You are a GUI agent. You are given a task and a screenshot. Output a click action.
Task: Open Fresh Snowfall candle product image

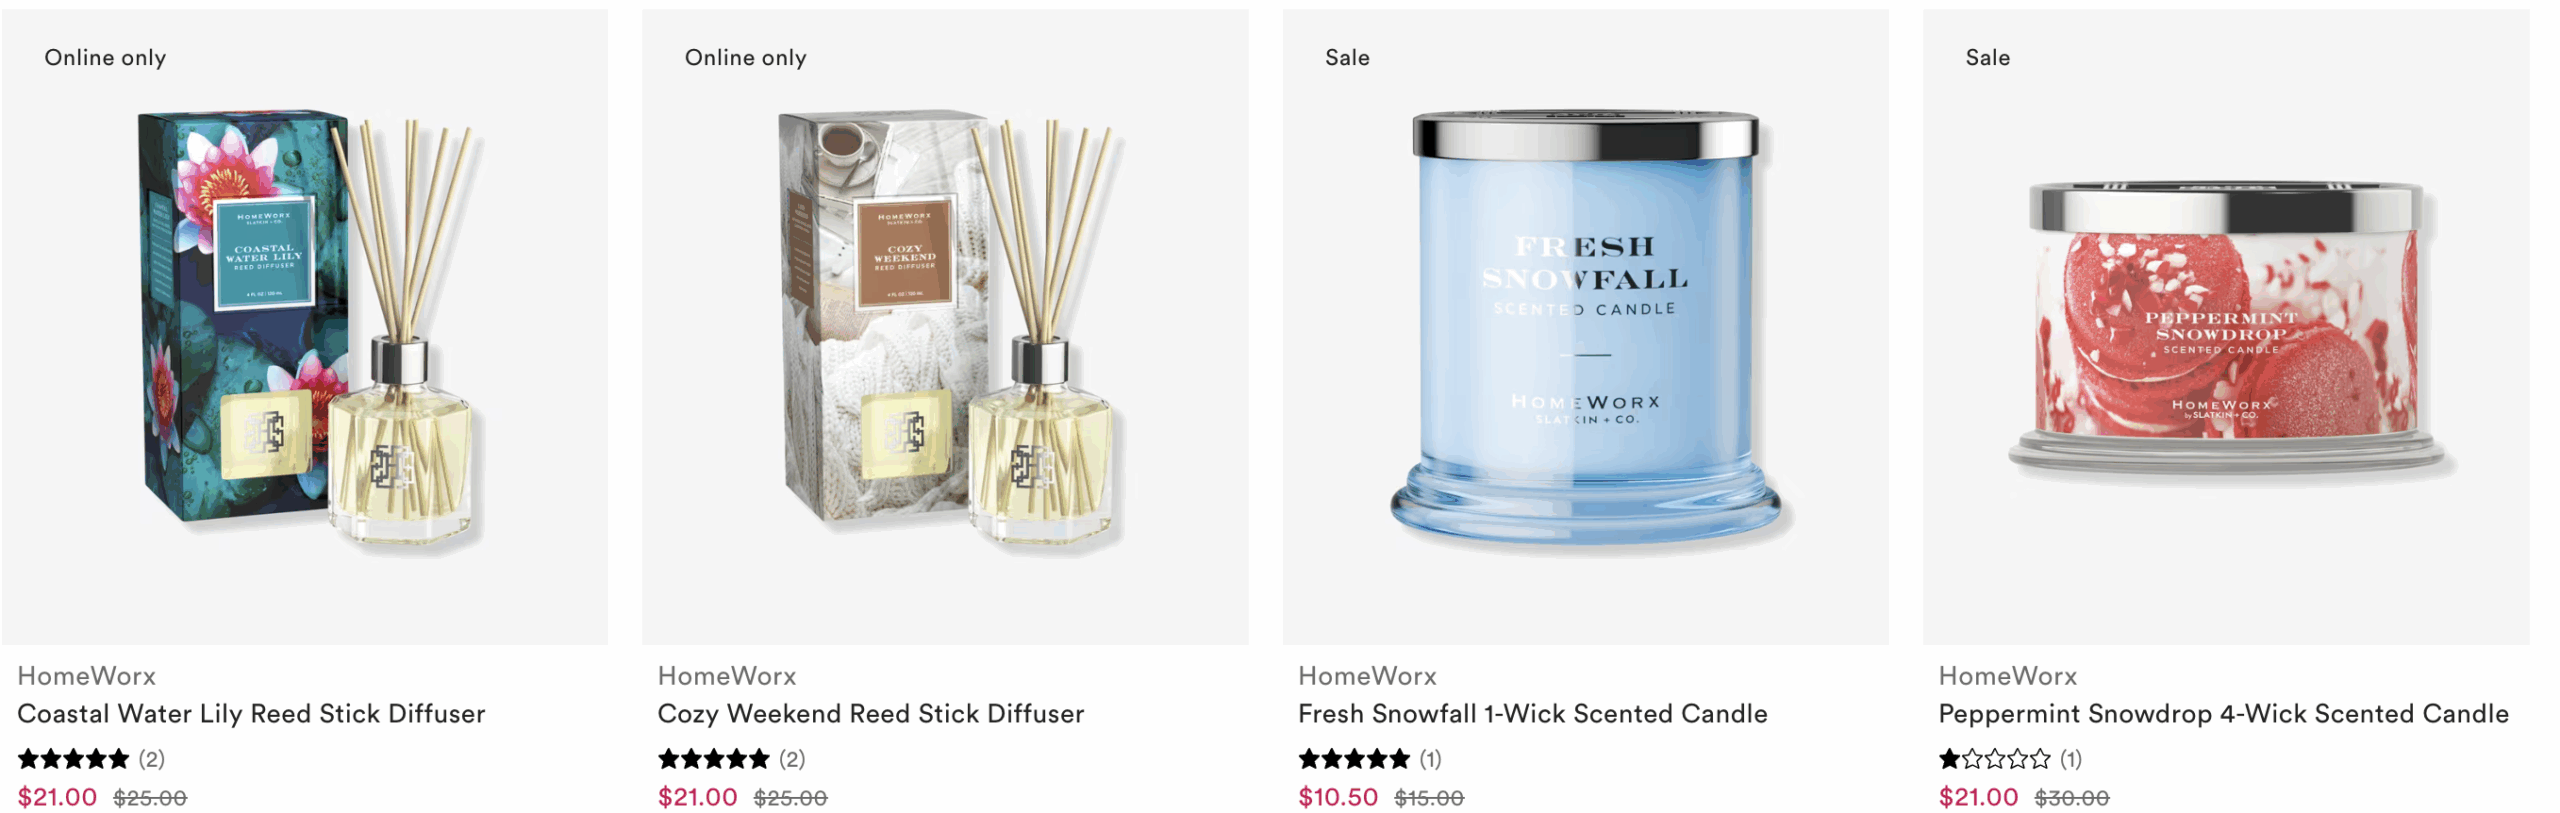pos(1584,326)
